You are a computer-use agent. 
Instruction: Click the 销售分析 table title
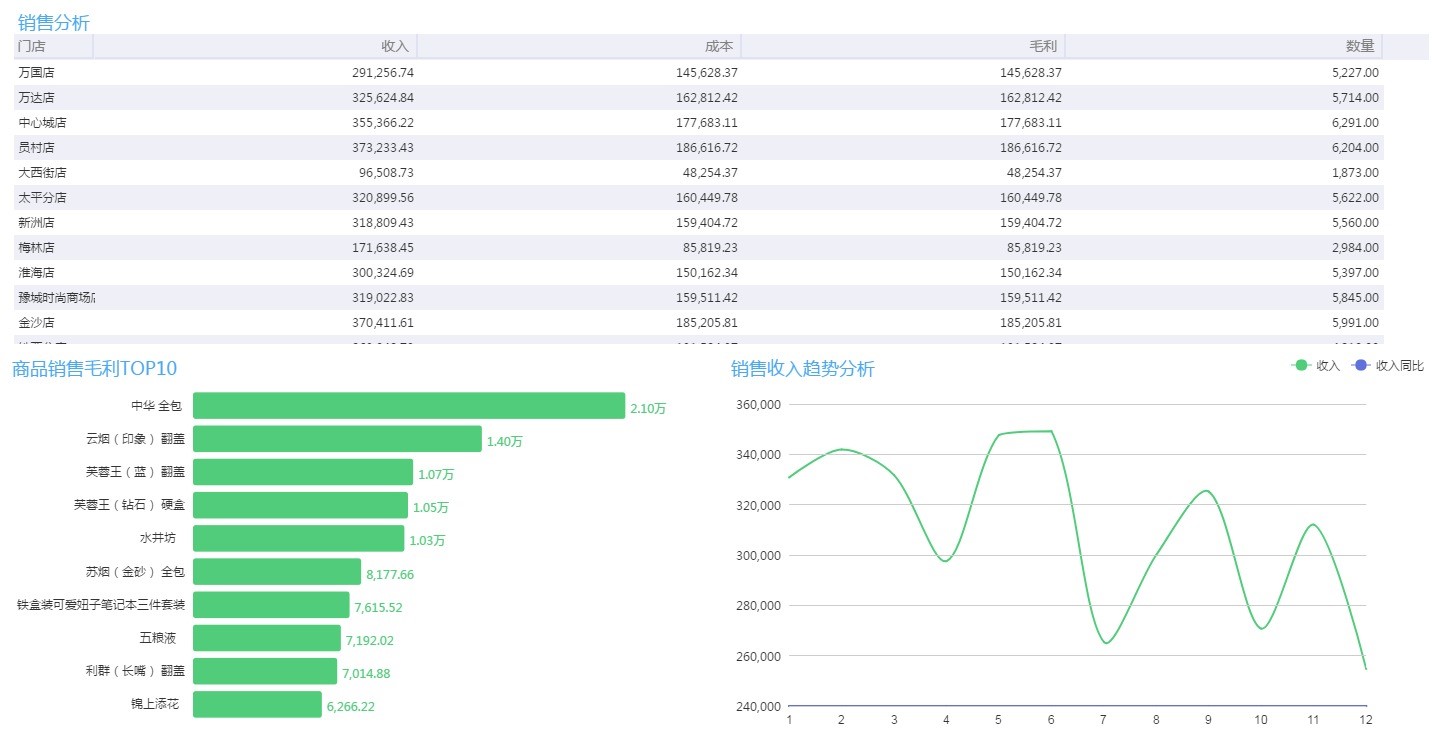pyautogui.click(x=55, y=22)
